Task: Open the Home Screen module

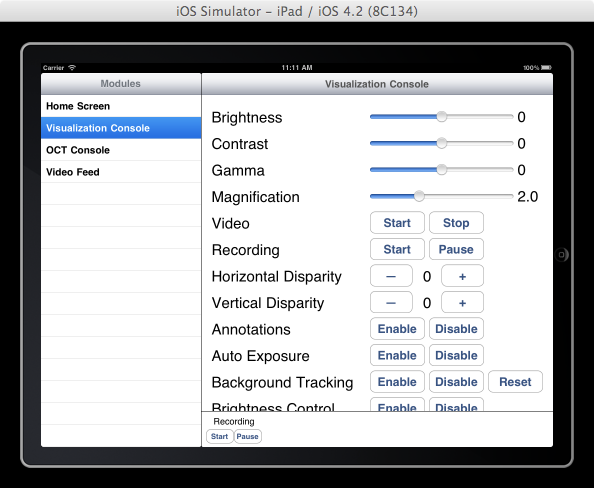Action: coord(121,106)
